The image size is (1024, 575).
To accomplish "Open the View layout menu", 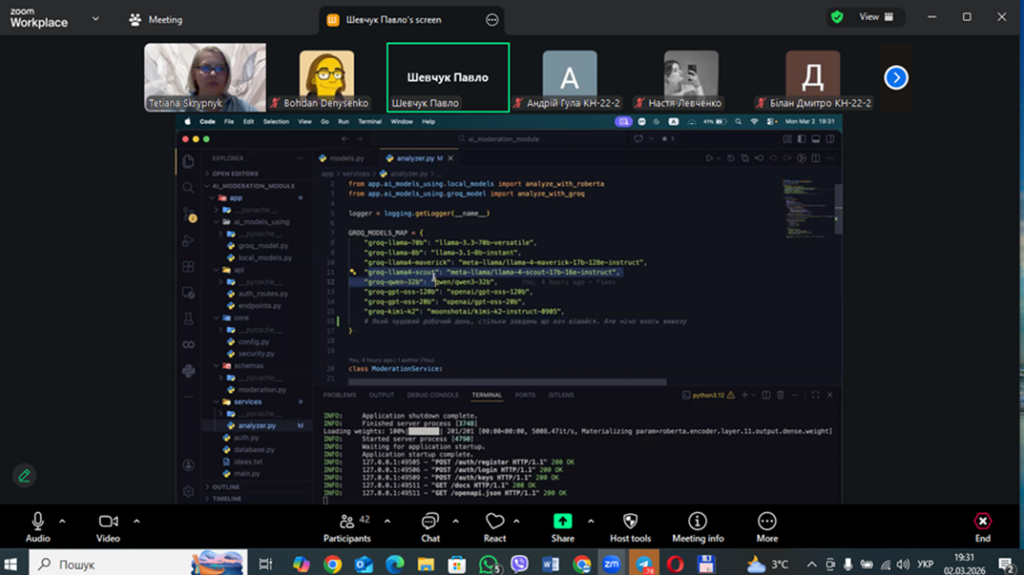I will coord(868,17).
